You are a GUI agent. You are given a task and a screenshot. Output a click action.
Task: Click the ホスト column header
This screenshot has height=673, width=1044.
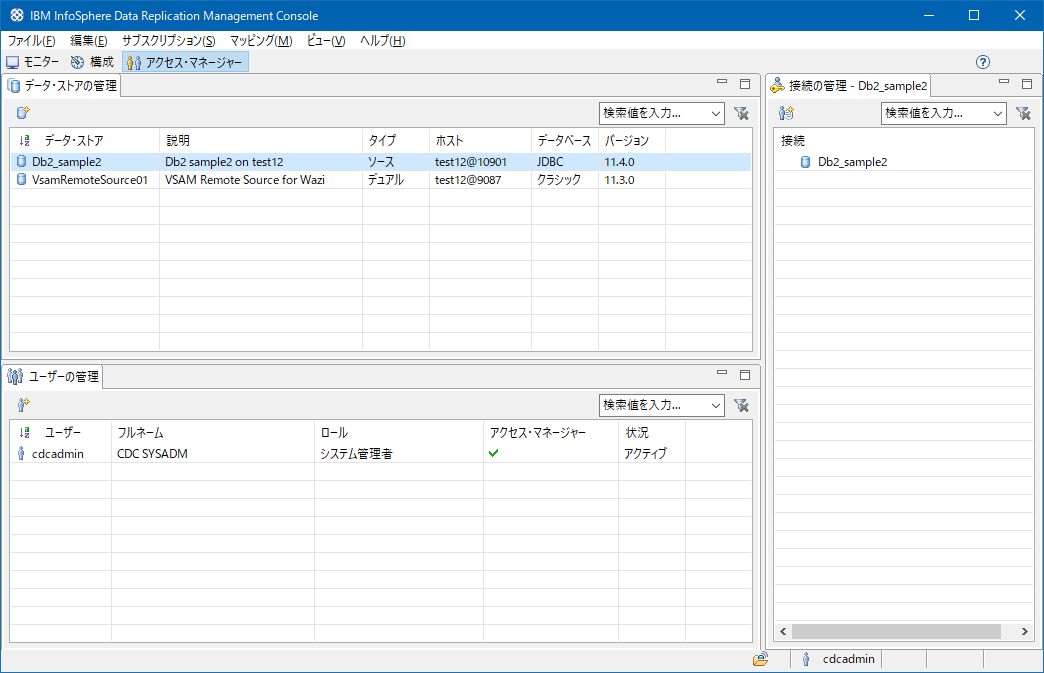pos(480,140)
